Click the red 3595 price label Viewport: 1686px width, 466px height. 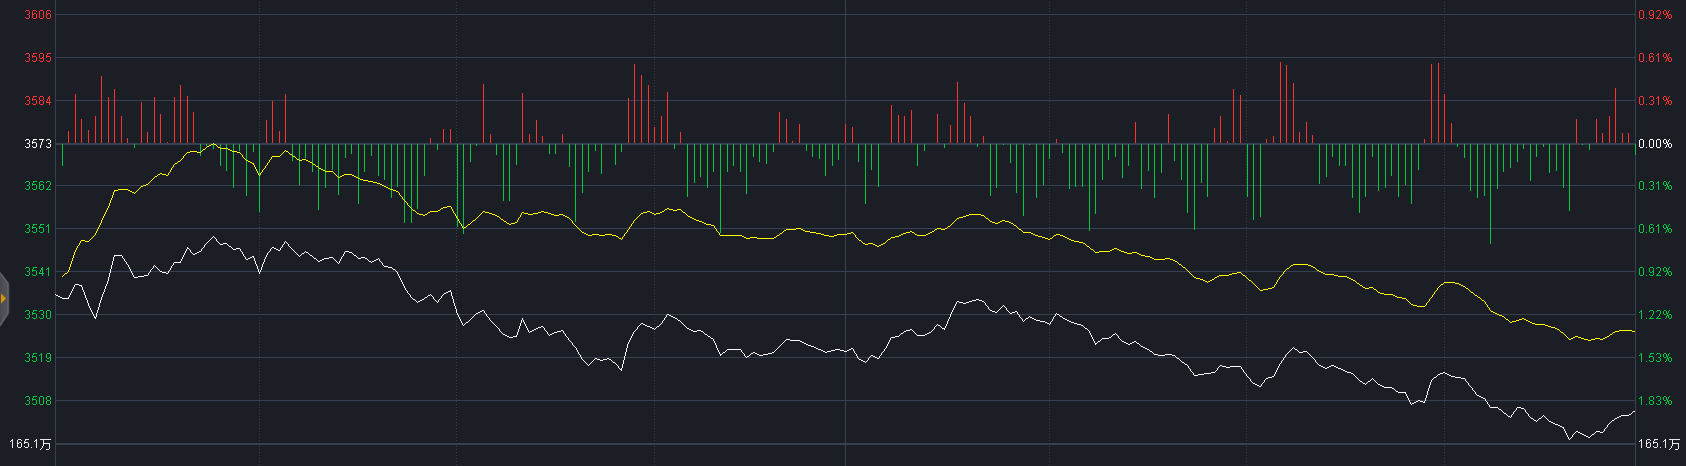point(38,58)
